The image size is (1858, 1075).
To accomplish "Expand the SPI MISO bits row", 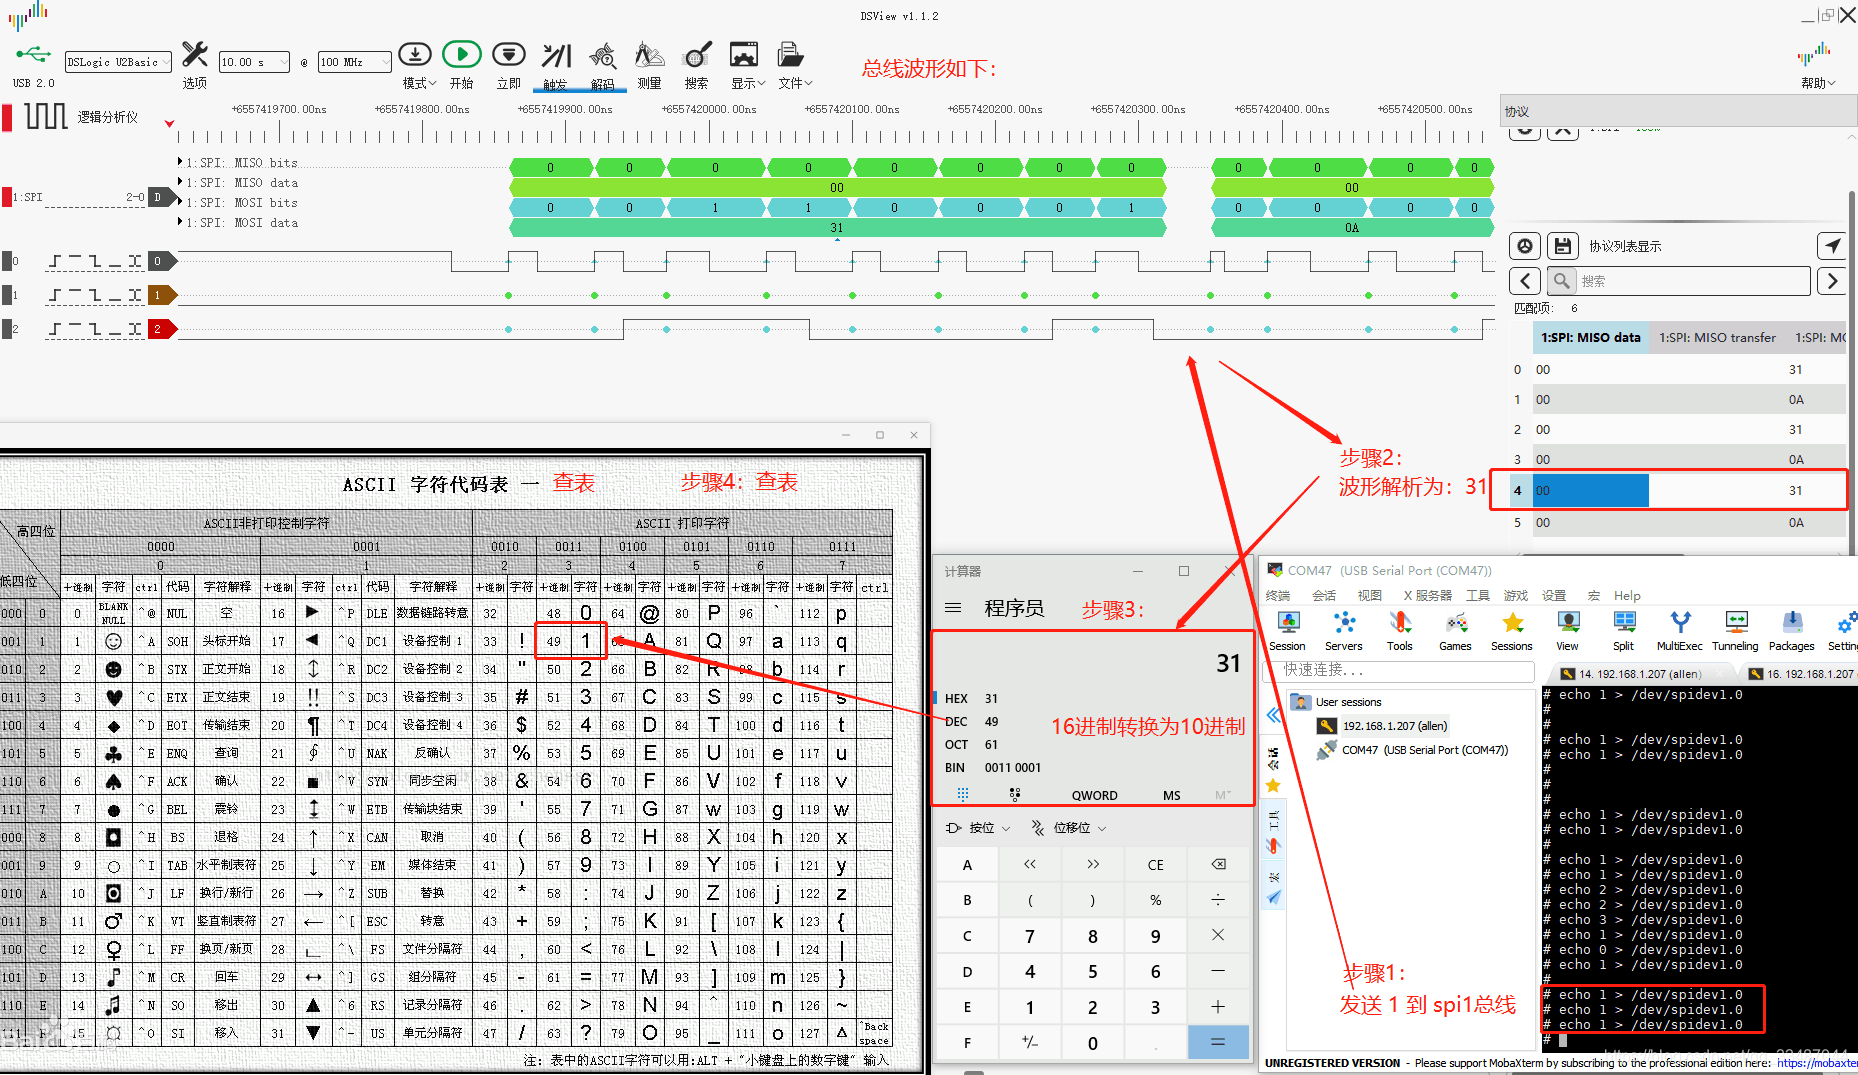I will pyautogui.click(x=180, y=162).
